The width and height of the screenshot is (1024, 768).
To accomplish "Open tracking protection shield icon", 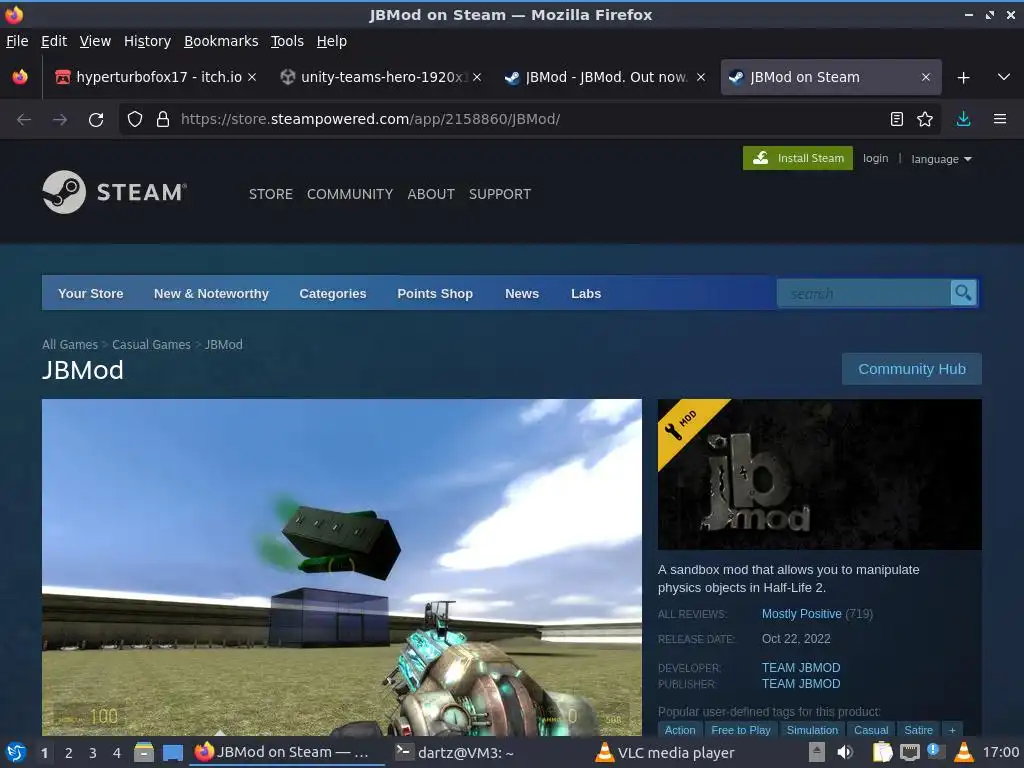I will click(135, 120).
